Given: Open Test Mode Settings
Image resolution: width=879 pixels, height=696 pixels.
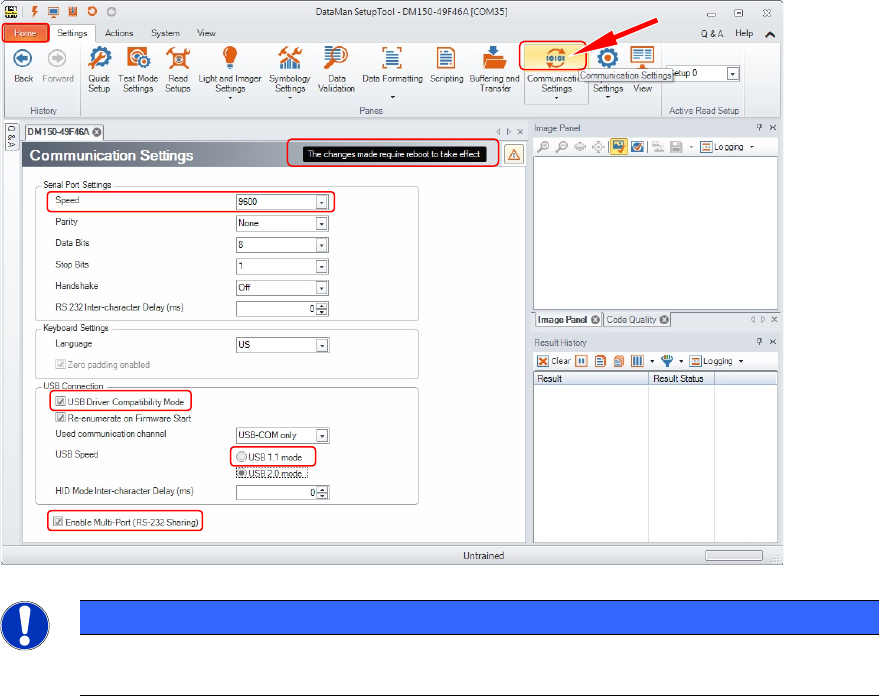Looking at the screenshot, I should click(x=138, y=68).
